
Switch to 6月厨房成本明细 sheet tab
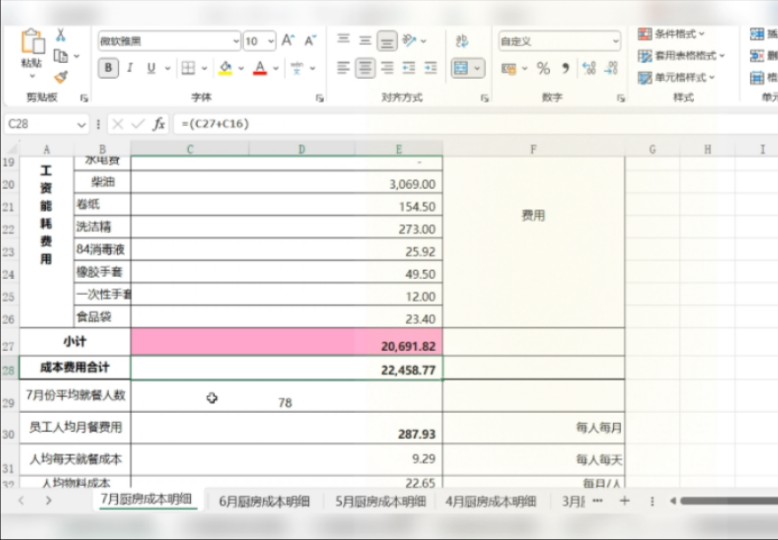pos(264,501)
